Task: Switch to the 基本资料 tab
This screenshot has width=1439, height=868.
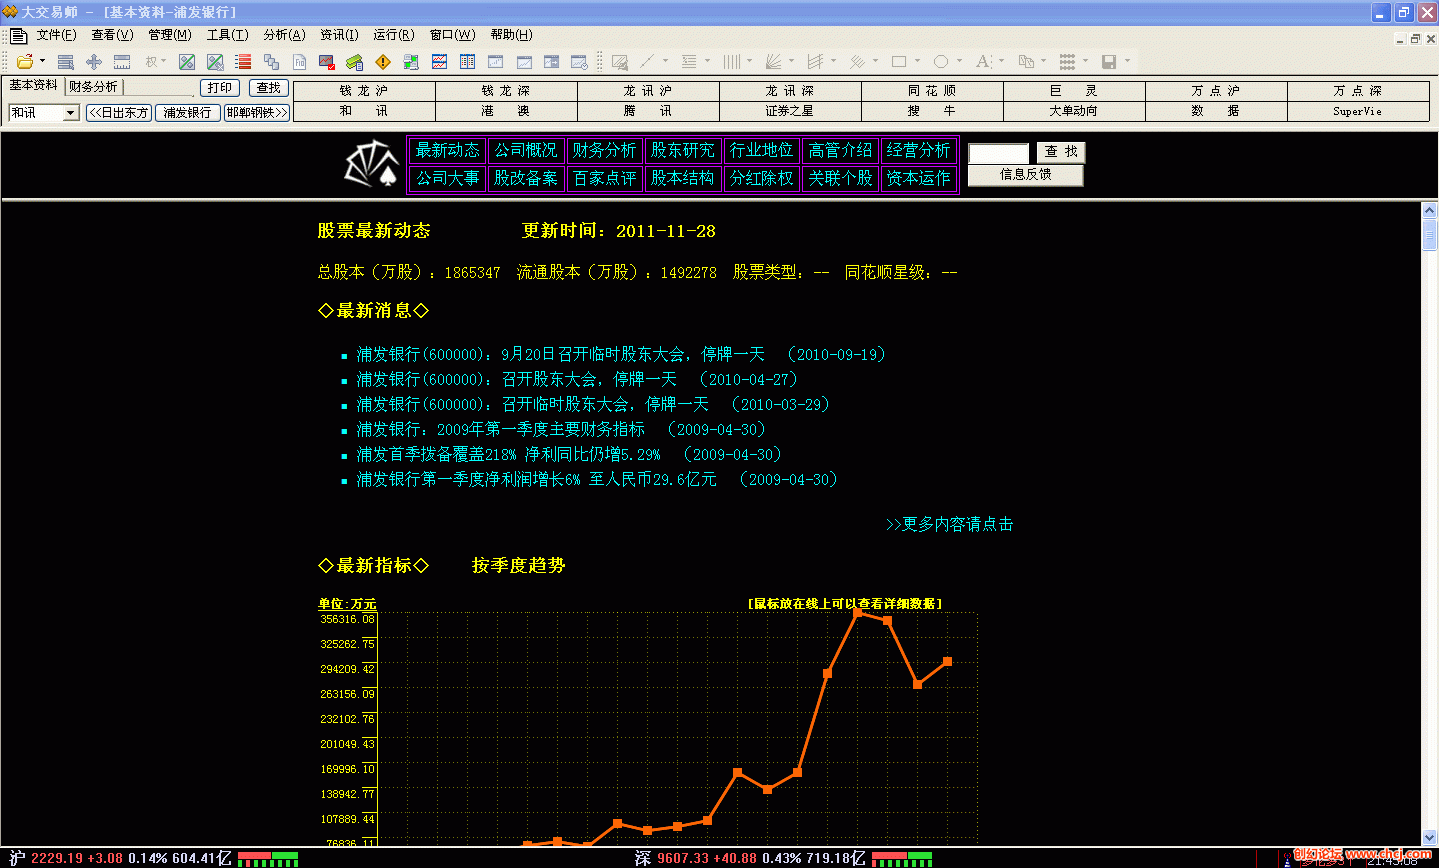Action: coord(34,86)
